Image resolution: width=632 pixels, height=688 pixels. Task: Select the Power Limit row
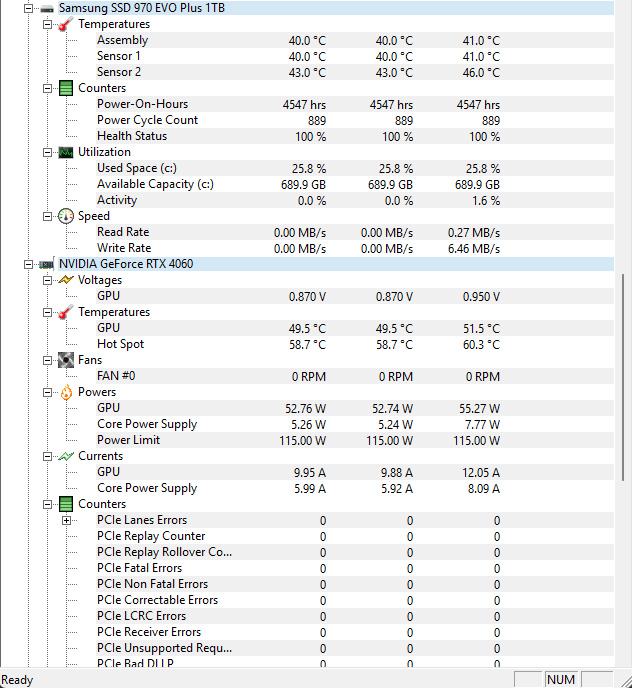(x=128, y=440)
